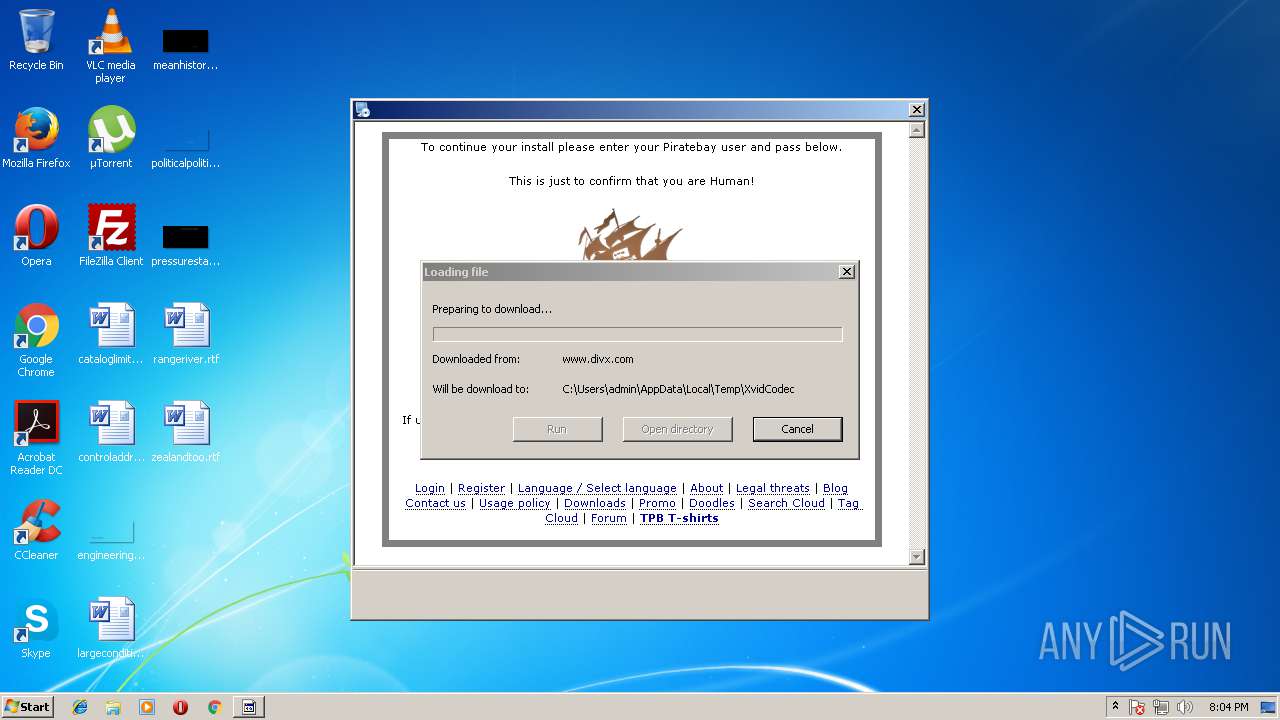1280x720 pixels.
Task: Select the politicalpoliti desktop file
Action: (x=186, y=146)
